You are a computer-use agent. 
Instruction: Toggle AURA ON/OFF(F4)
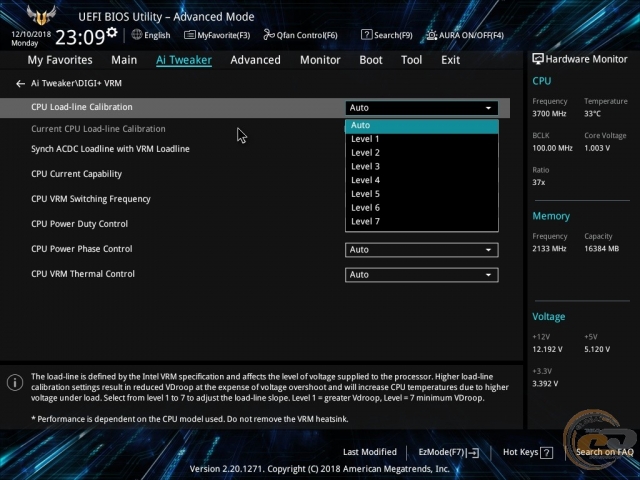pyautogui.click(x=465, y=35)
